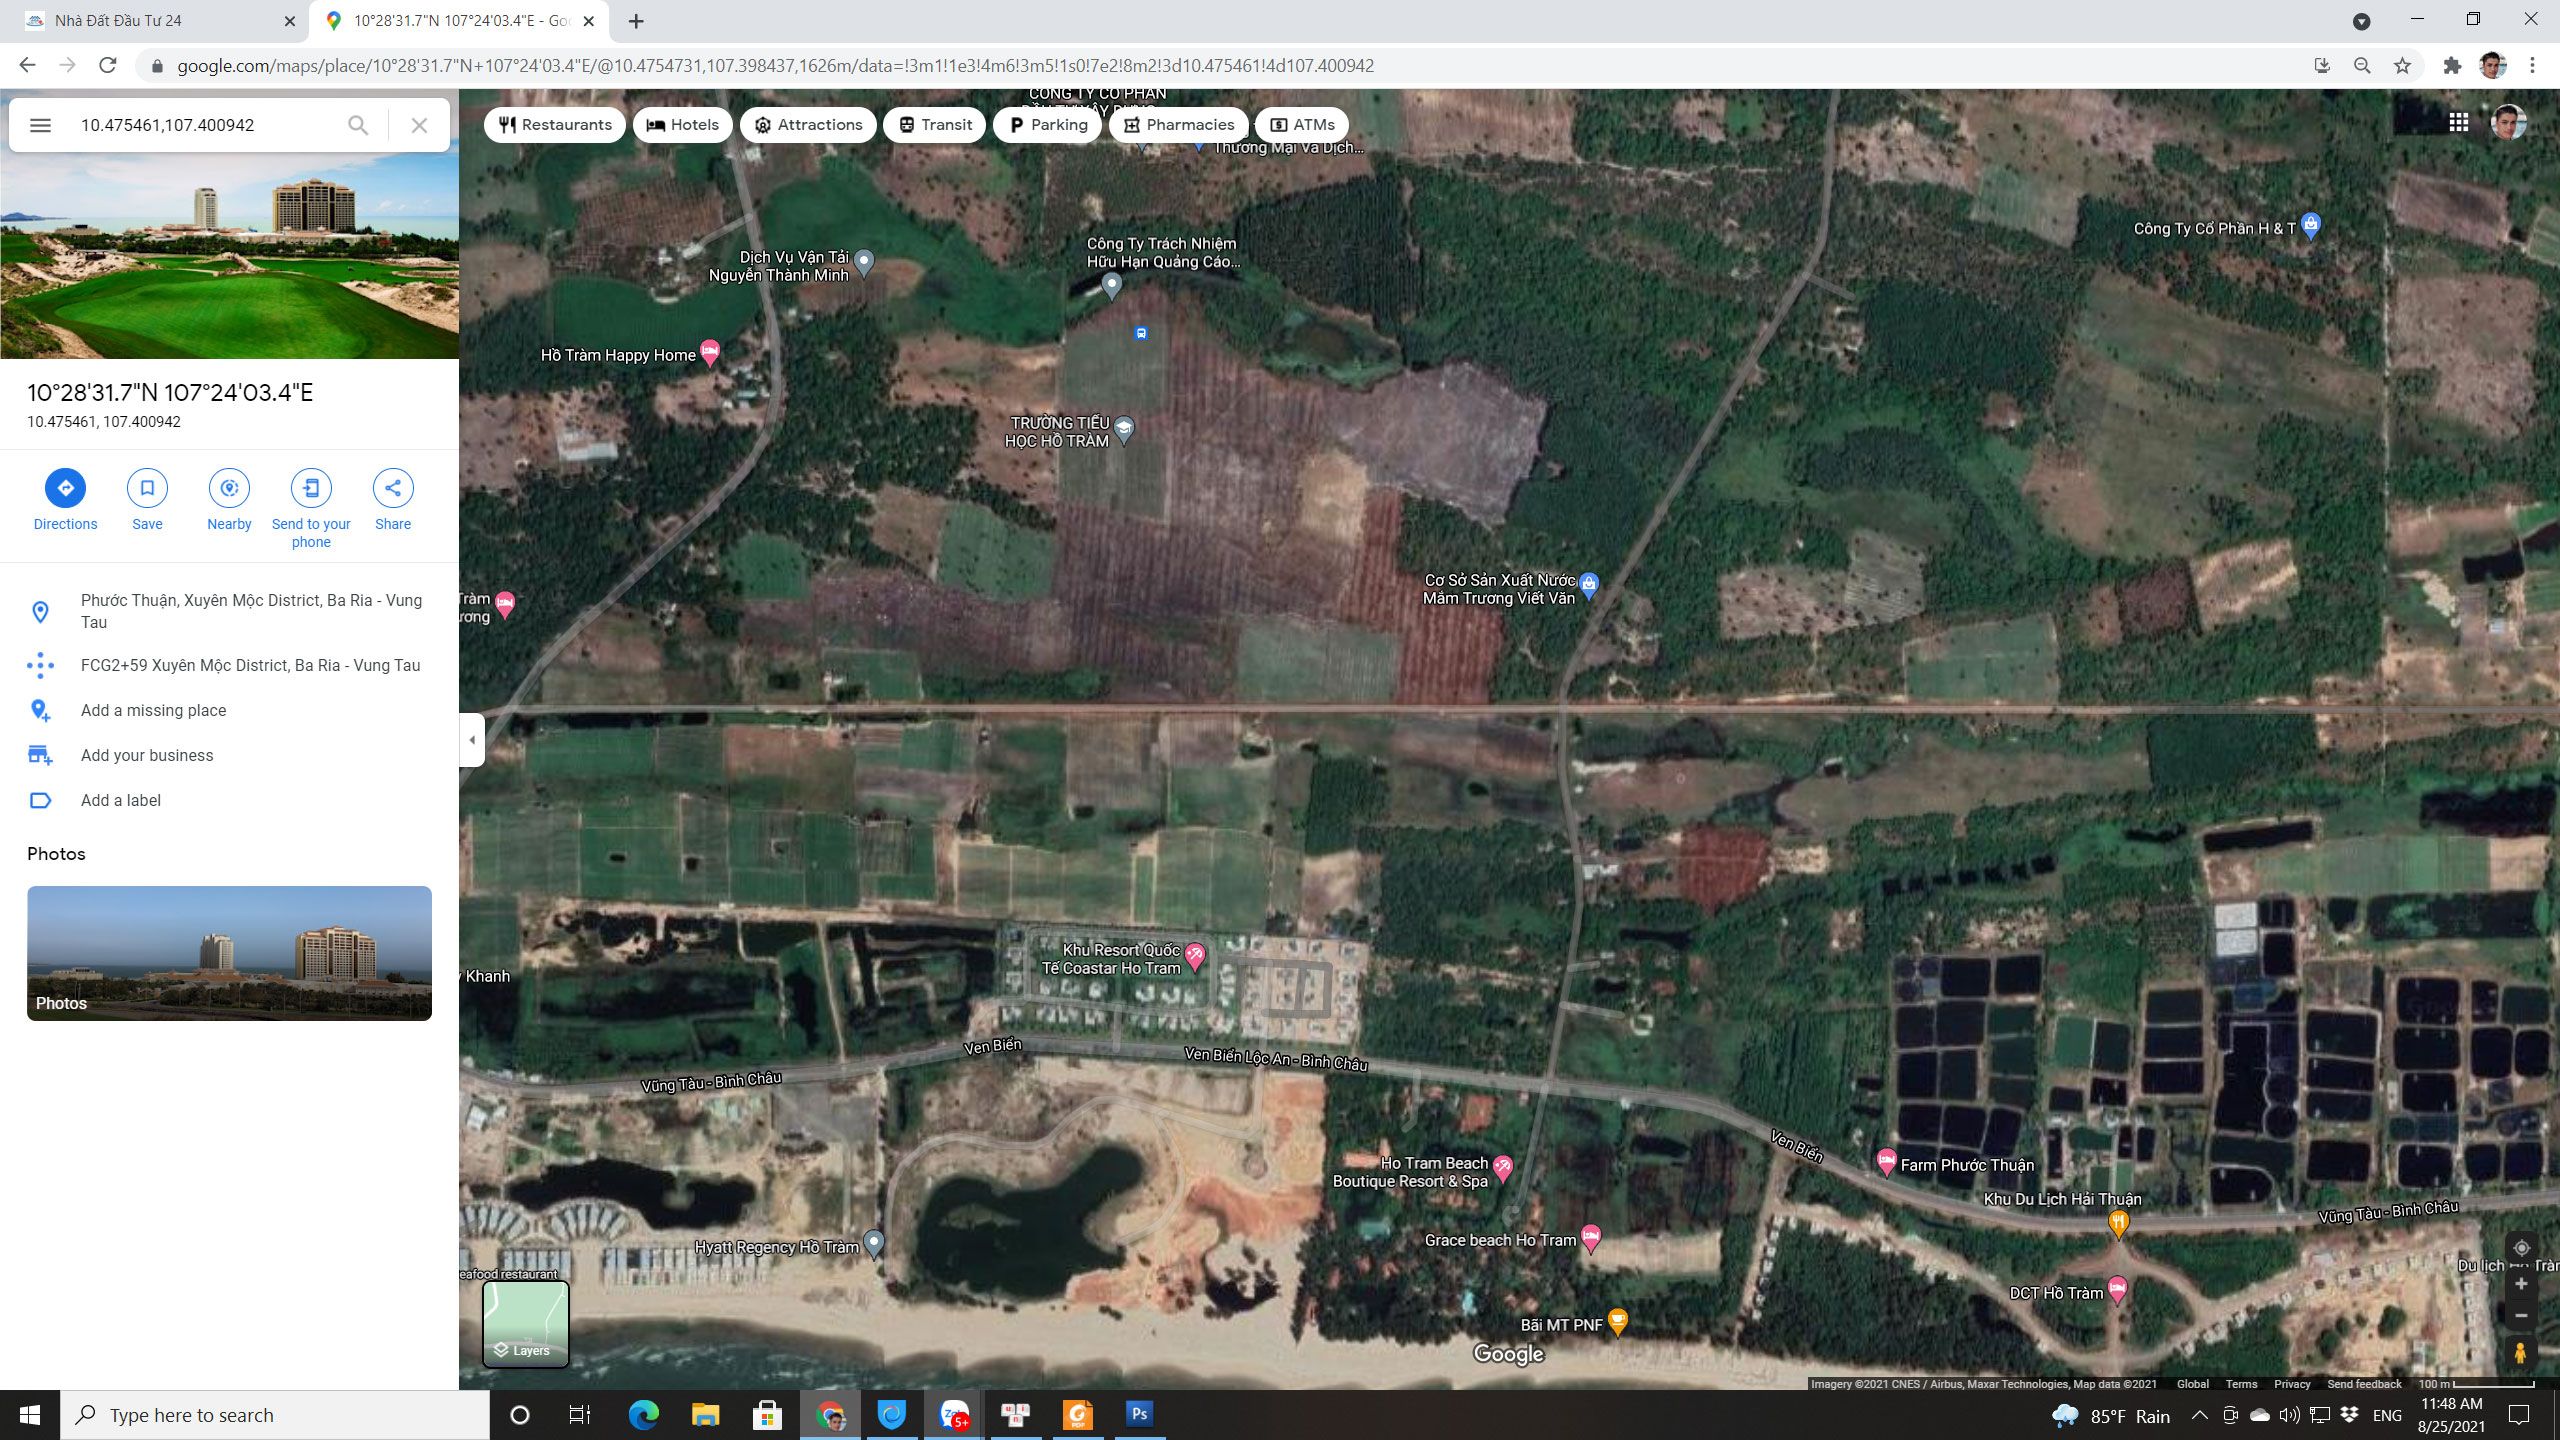Filter map by Hotels
Viewport: 2560px width, 1440px height.
tap(683, 125)
